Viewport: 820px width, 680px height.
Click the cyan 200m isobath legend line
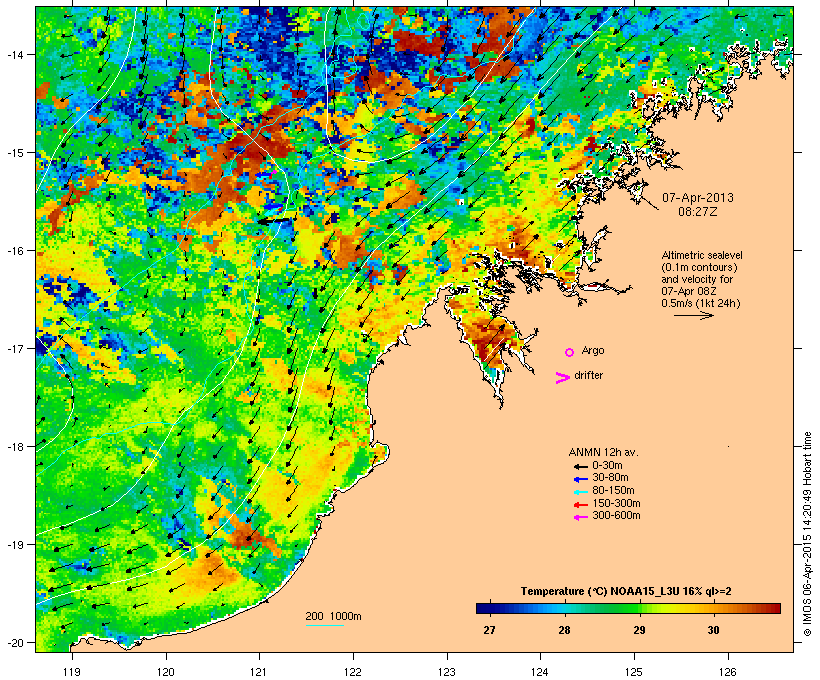coord(325,626)
